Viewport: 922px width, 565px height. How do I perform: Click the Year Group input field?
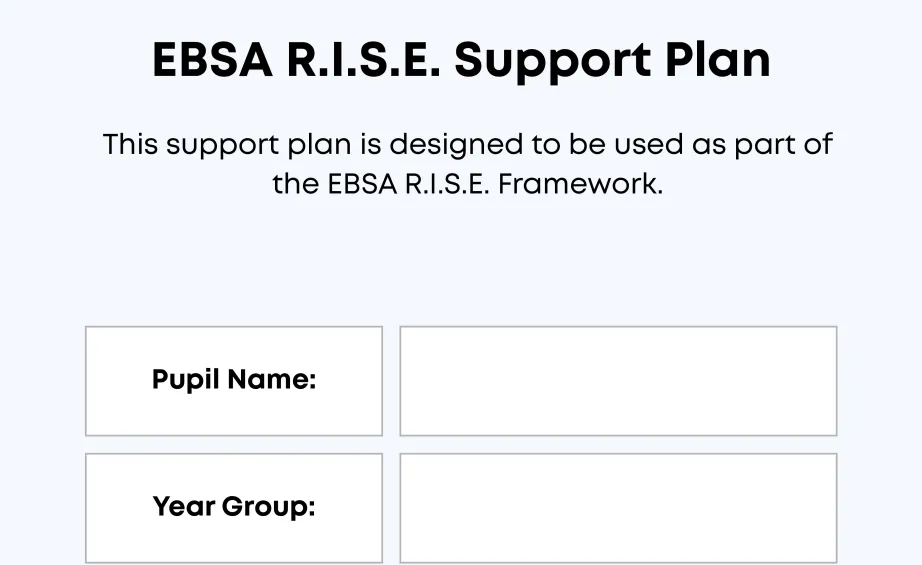click(618, 508)
